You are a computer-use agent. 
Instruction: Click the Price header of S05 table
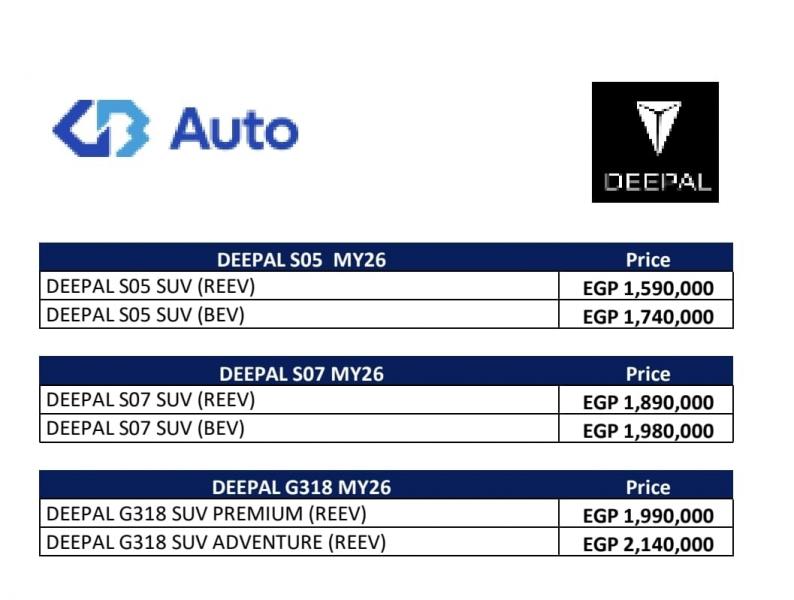coord(648,260)
